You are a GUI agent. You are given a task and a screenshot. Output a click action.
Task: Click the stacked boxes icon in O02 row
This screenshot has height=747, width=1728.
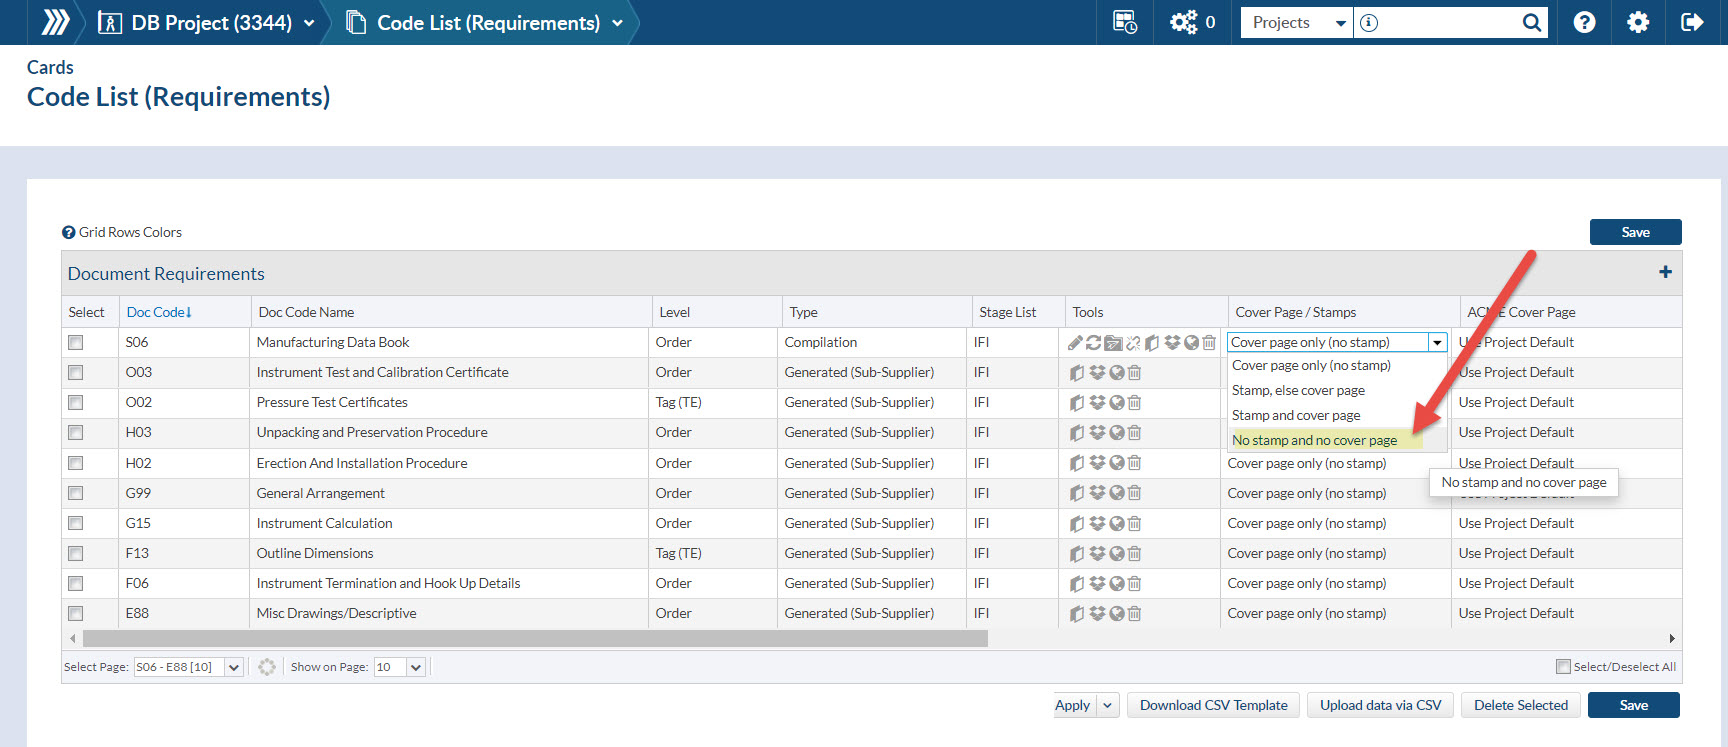[x=1097, y=403]
